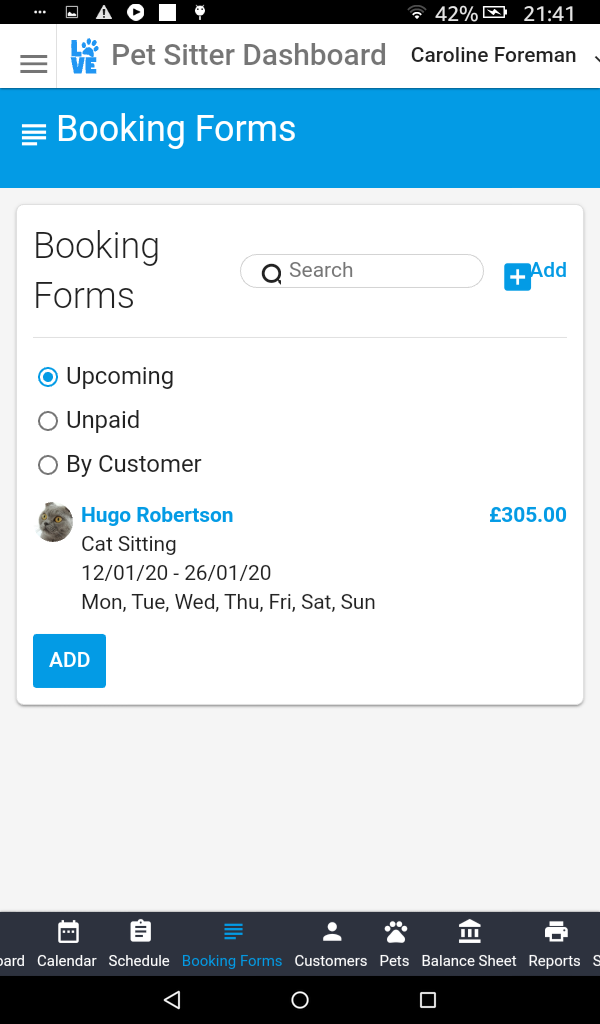600x1024 pixels.
Task: Open Customers person icon
Action: coord(331,944)
